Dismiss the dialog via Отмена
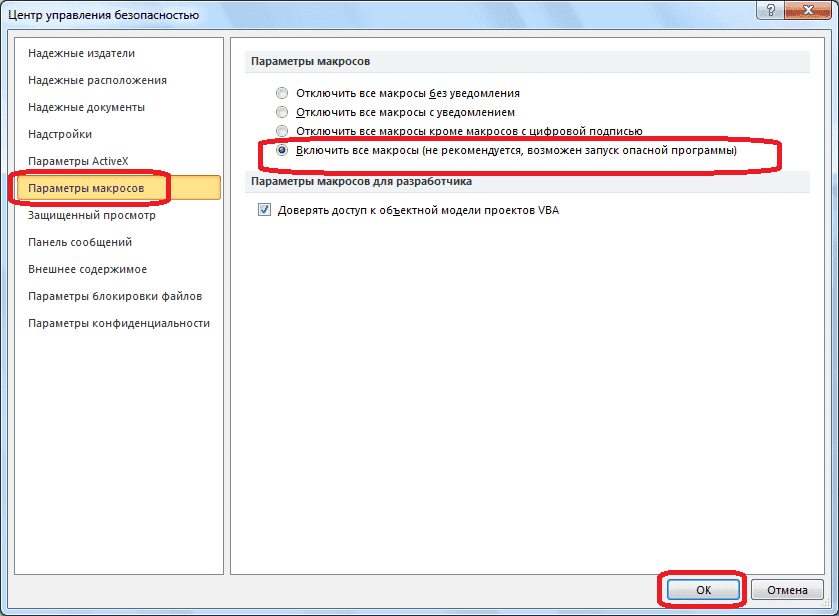This screenshot has height=616, width=839. pyautogui.click(x=786, y=590)
